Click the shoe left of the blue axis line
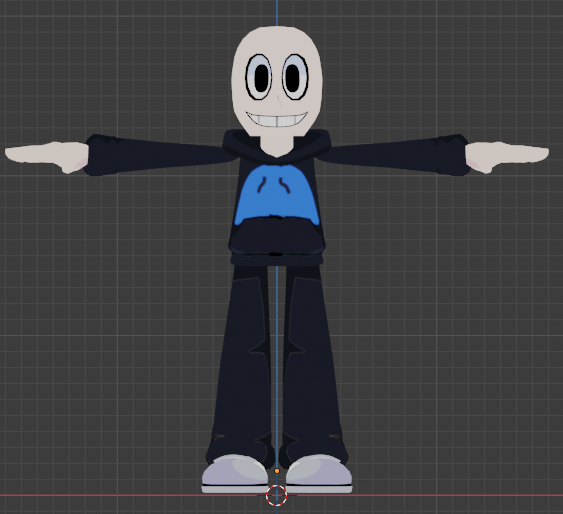 pyautogui.click(x=235, y=474)
